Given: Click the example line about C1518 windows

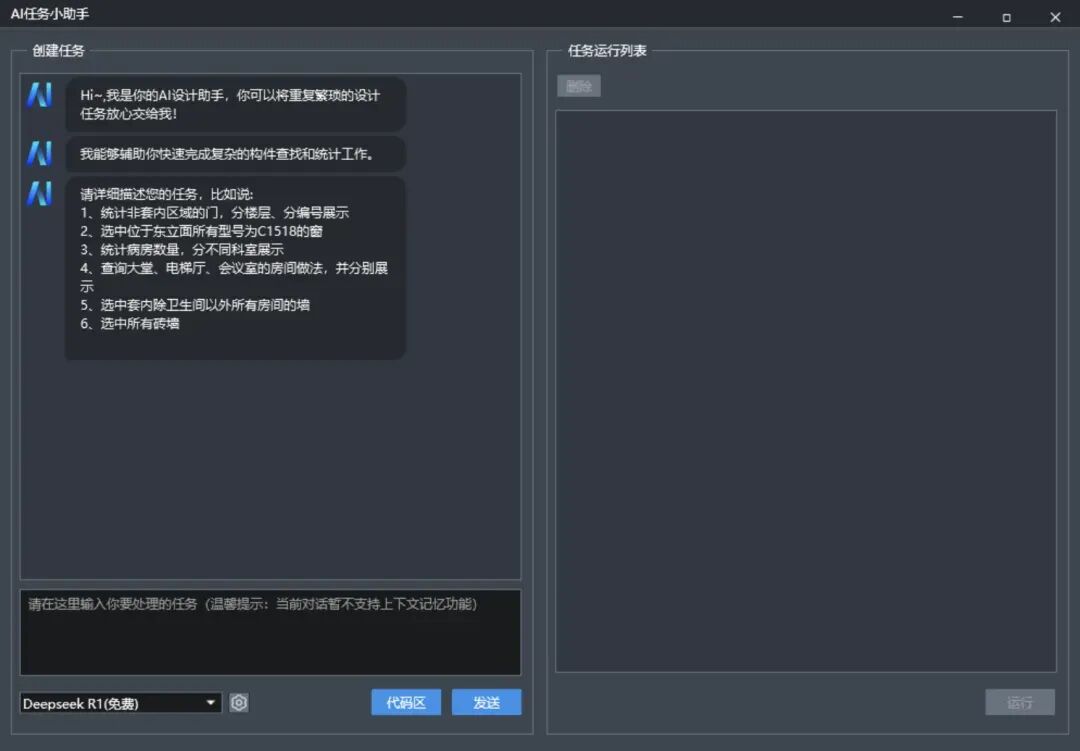Looking at the screenshot, I should [201, 231].
